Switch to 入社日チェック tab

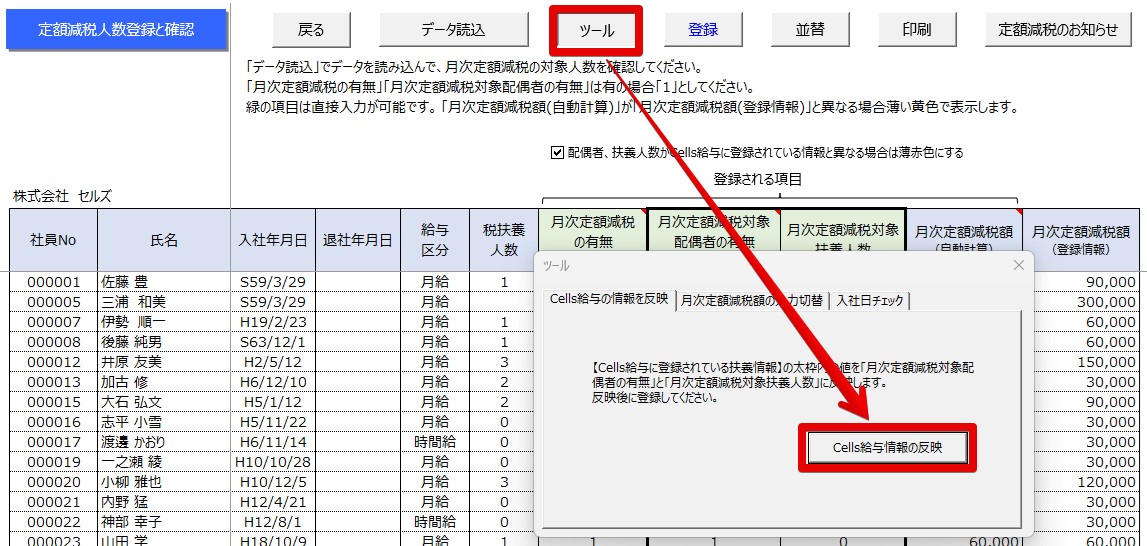pos(870,300)
